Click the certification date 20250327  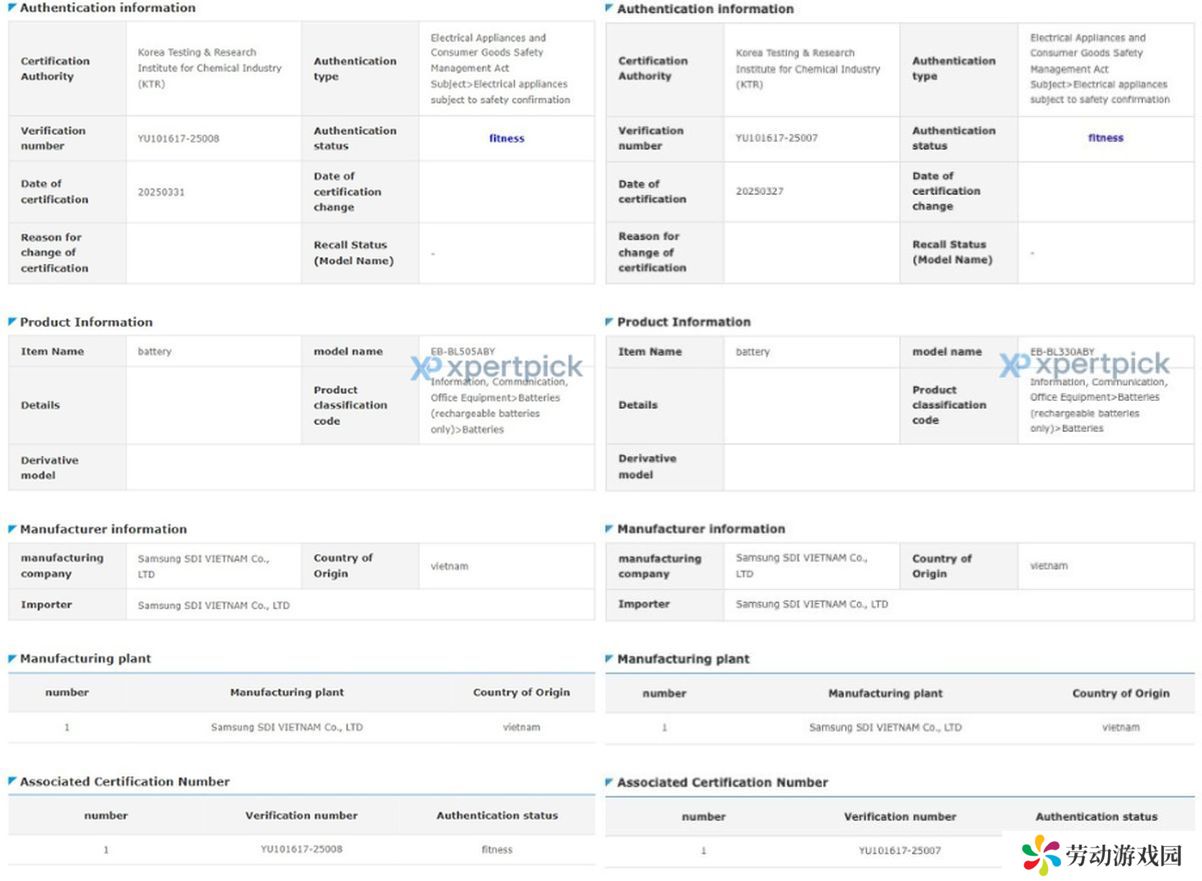click(760, 191)
